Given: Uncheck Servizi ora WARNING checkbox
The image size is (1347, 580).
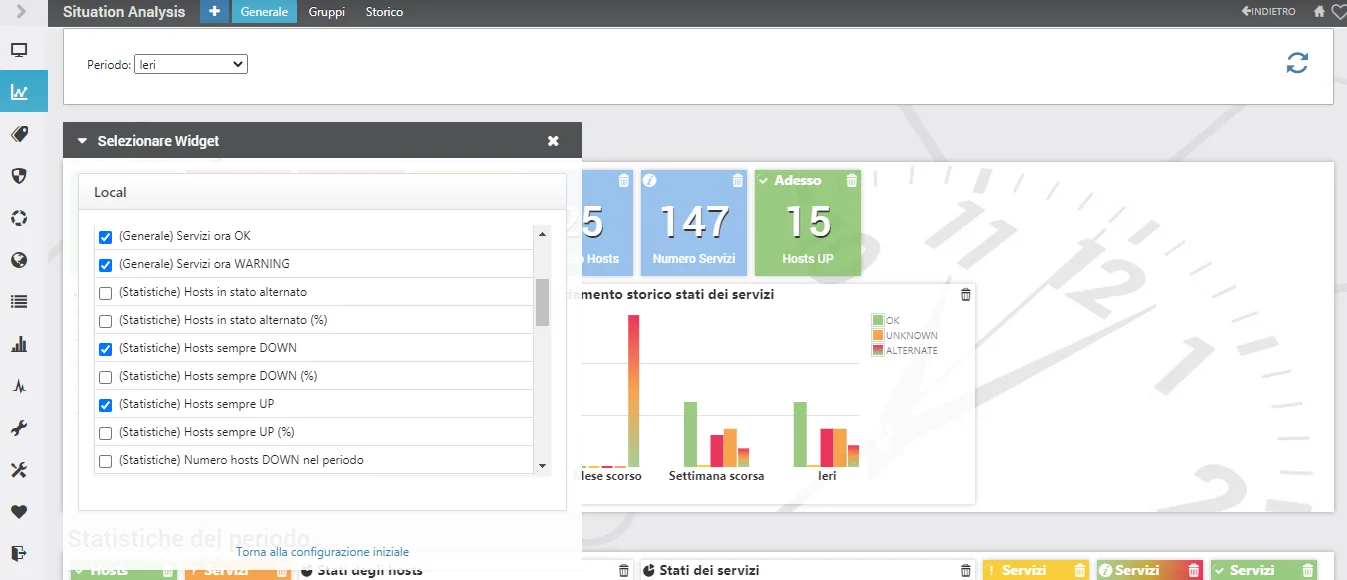Looking at the screenshot, I should (x=105, y=265).
